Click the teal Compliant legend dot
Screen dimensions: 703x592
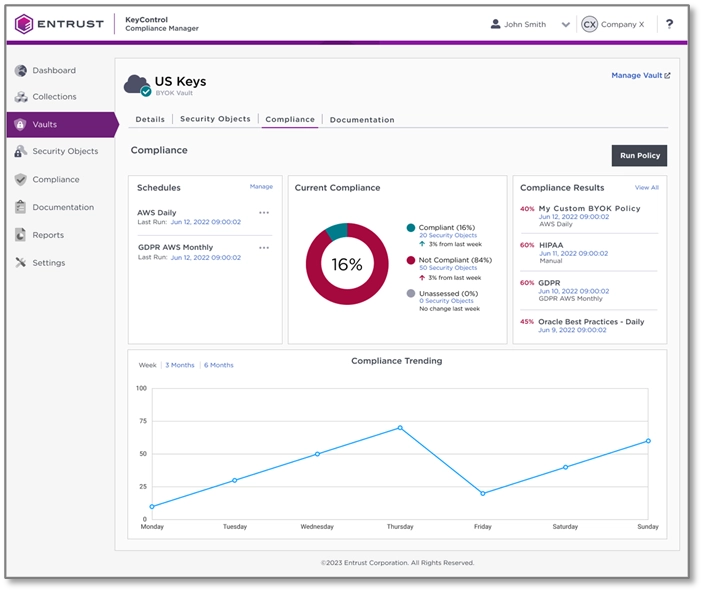click(x=410, y=227)
